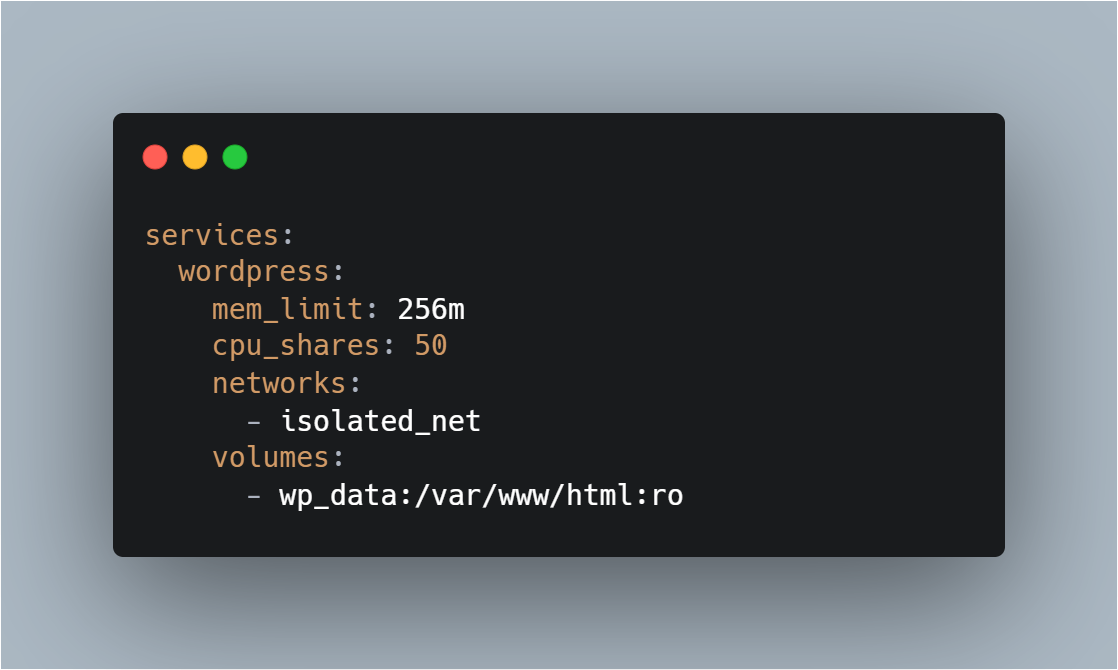Image resolution: width=1118 pixels, height=670 pixels.
Task: Click the 'volumes' key
Action: 271,458
